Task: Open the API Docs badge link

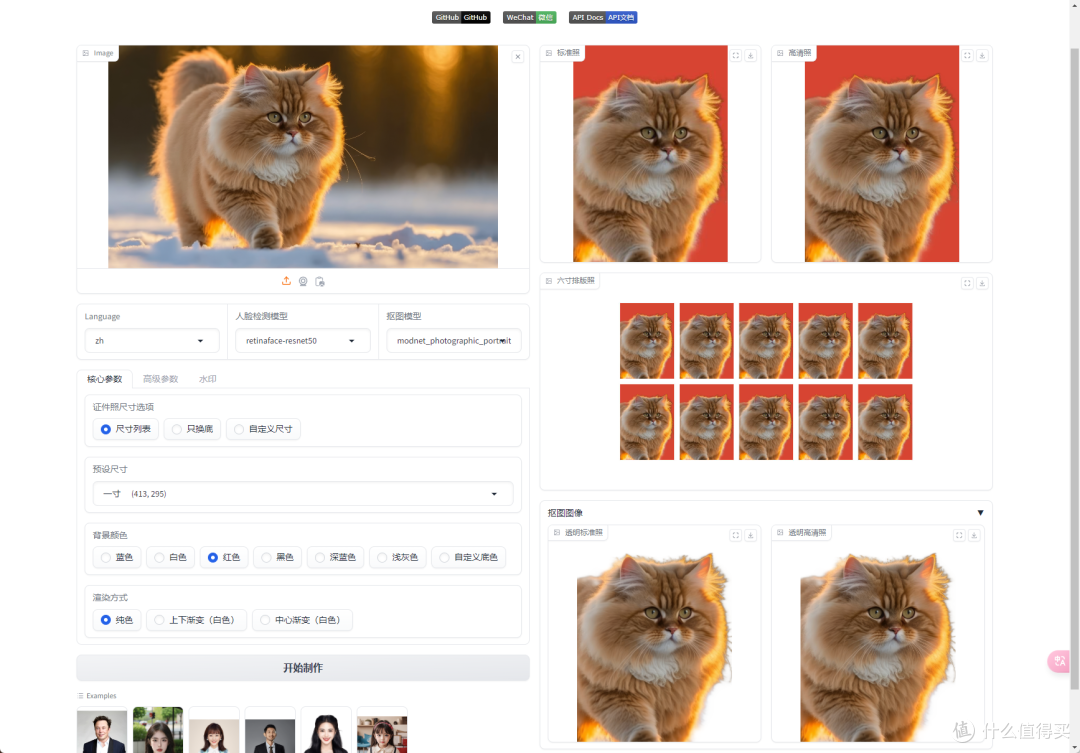Action: (x=603, y=17)
